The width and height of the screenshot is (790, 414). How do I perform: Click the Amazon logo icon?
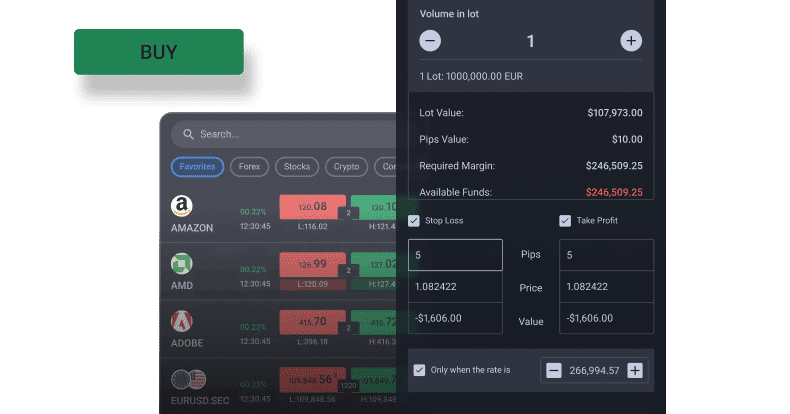point(181,205)
